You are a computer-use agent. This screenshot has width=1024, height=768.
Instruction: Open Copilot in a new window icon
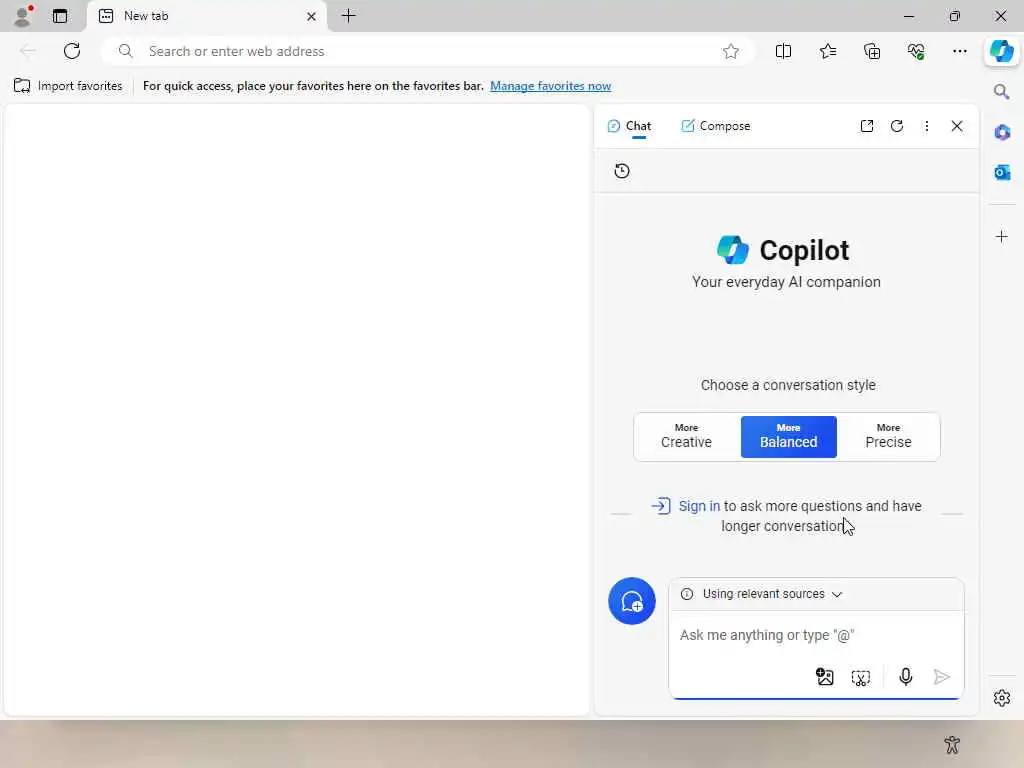pos(867,126)
